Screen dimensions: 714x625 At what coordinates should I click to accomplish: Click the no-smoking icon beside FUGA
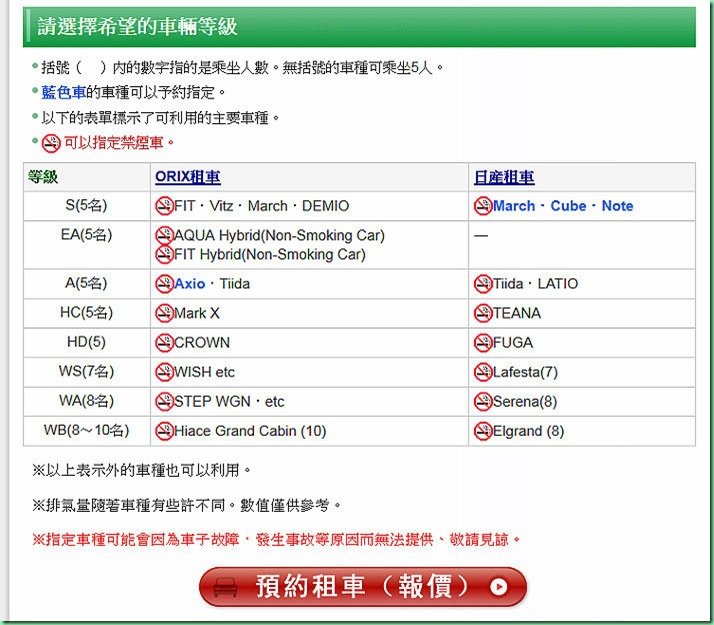pyautogui.click(x=483, y=343)
